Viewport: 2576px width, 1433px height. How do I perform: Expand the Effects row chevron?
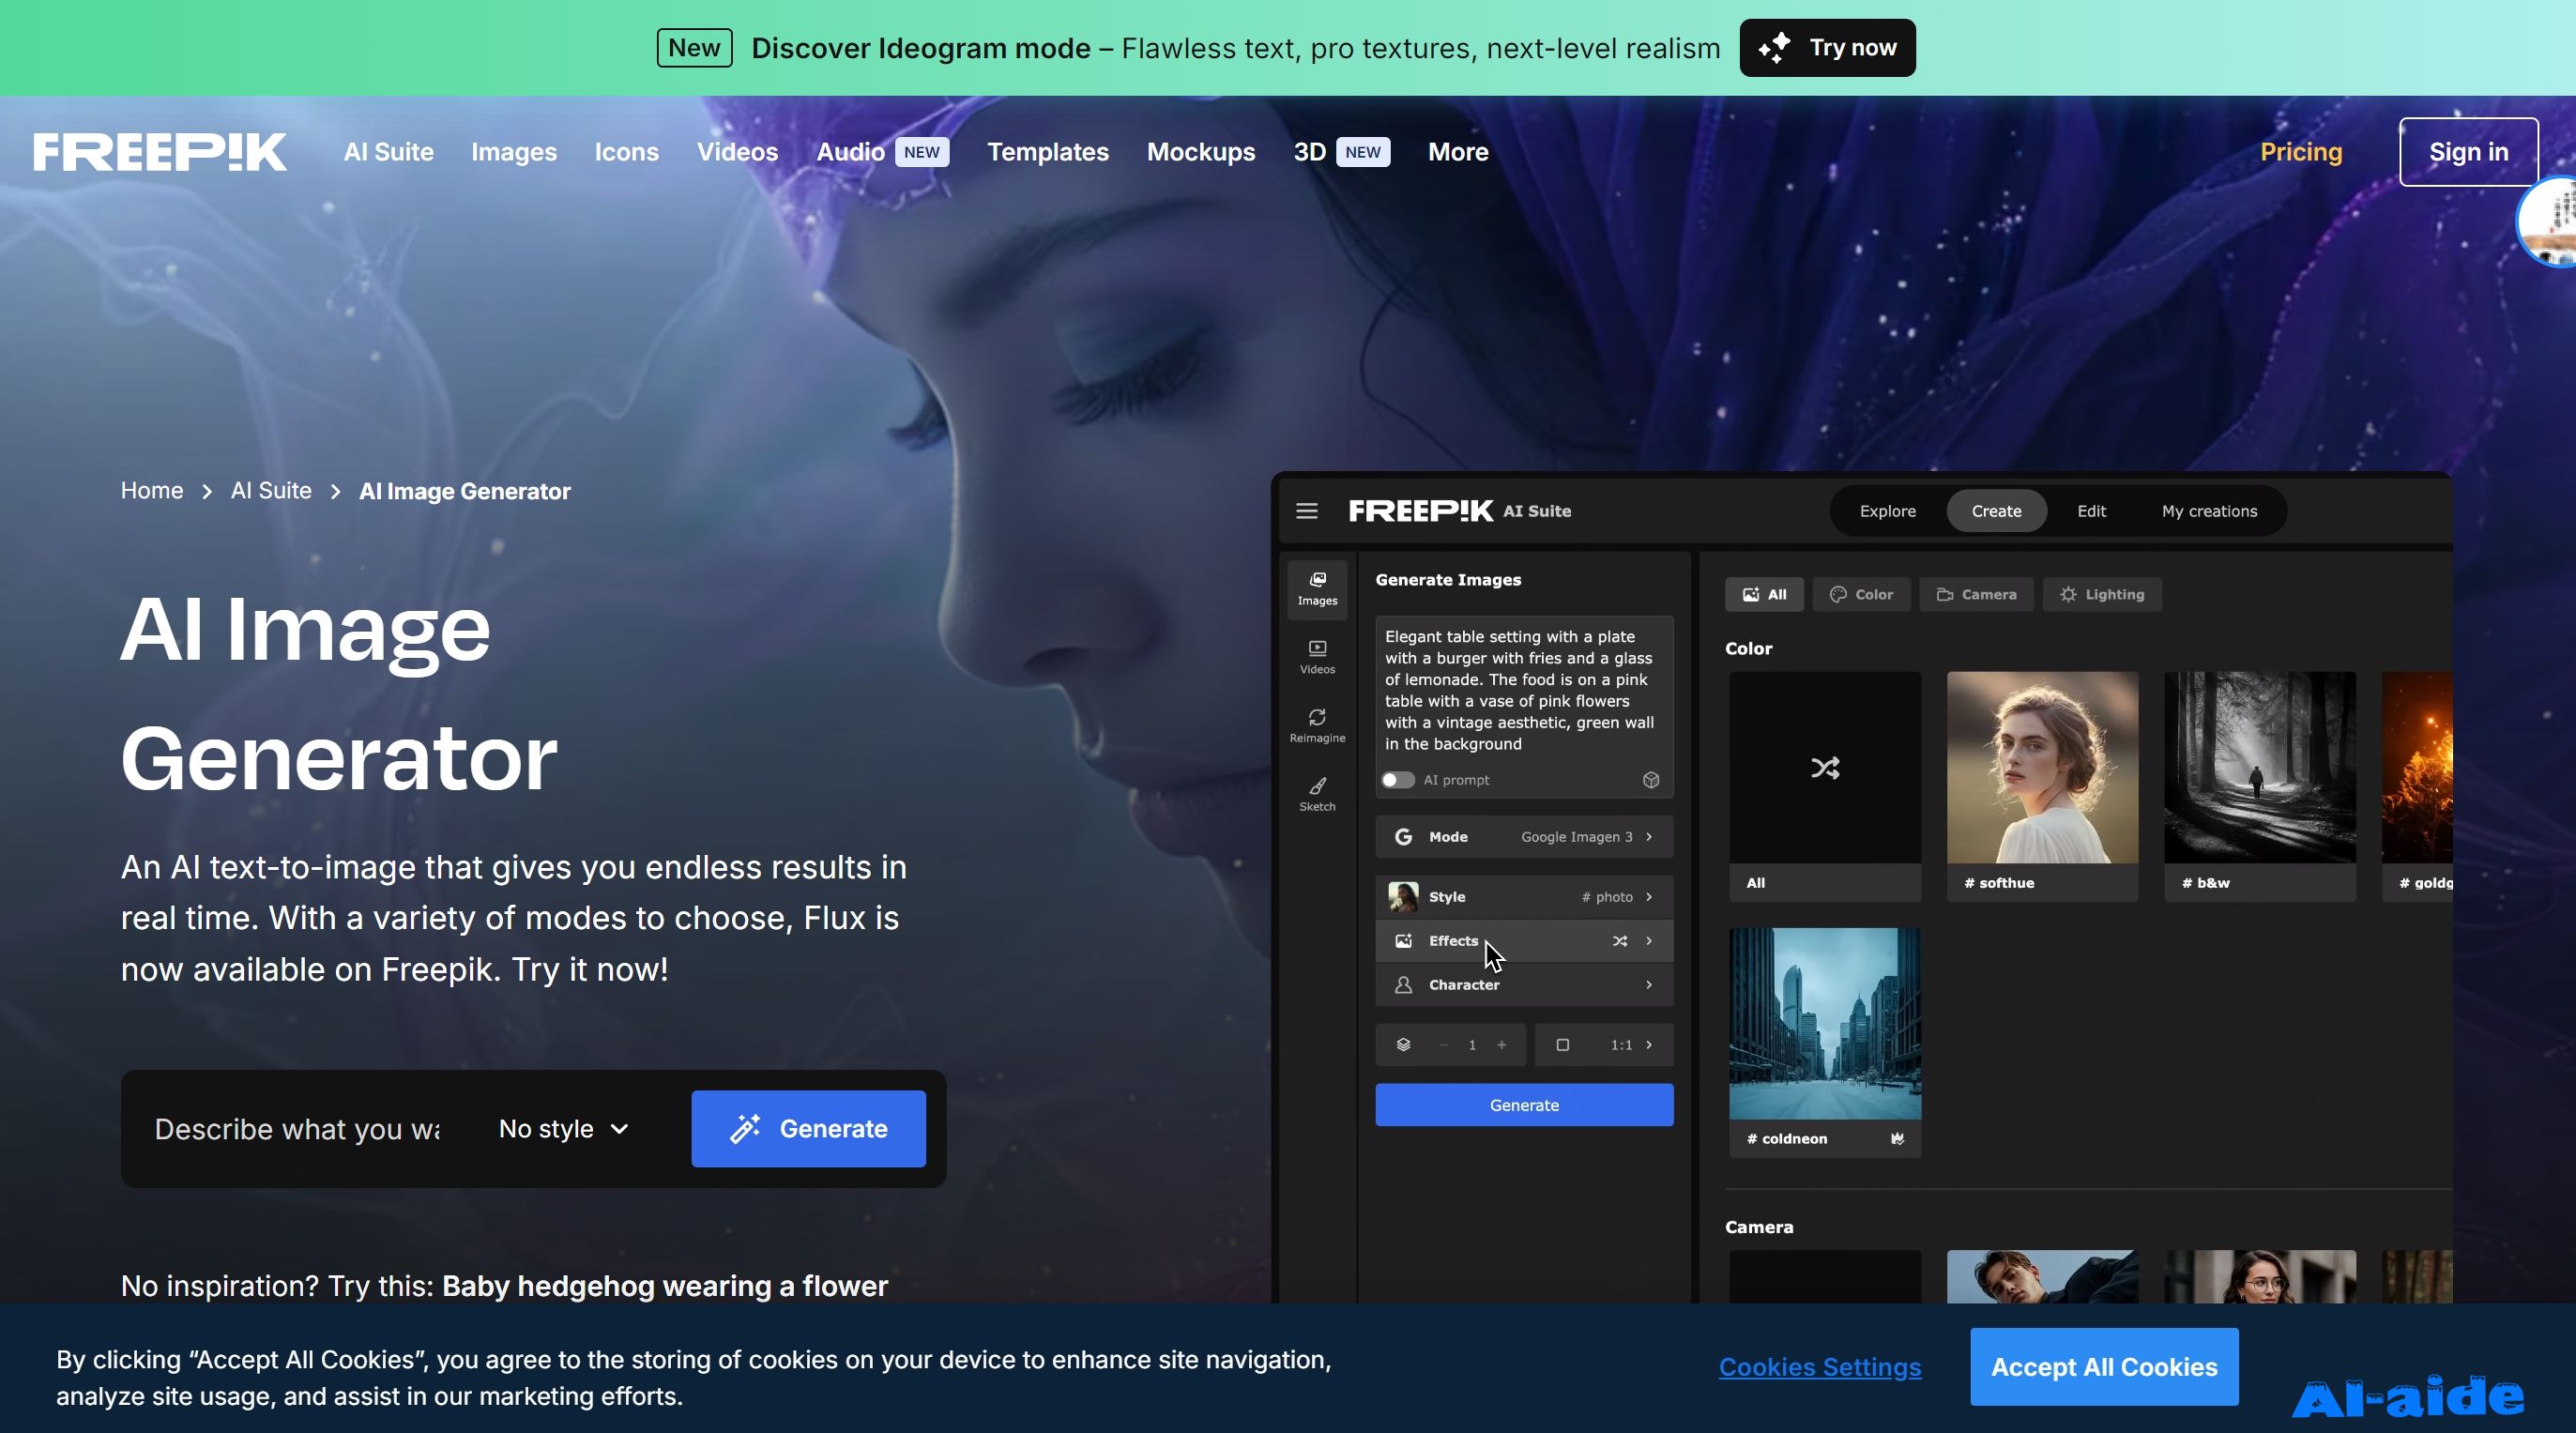tap(1649, 941)
